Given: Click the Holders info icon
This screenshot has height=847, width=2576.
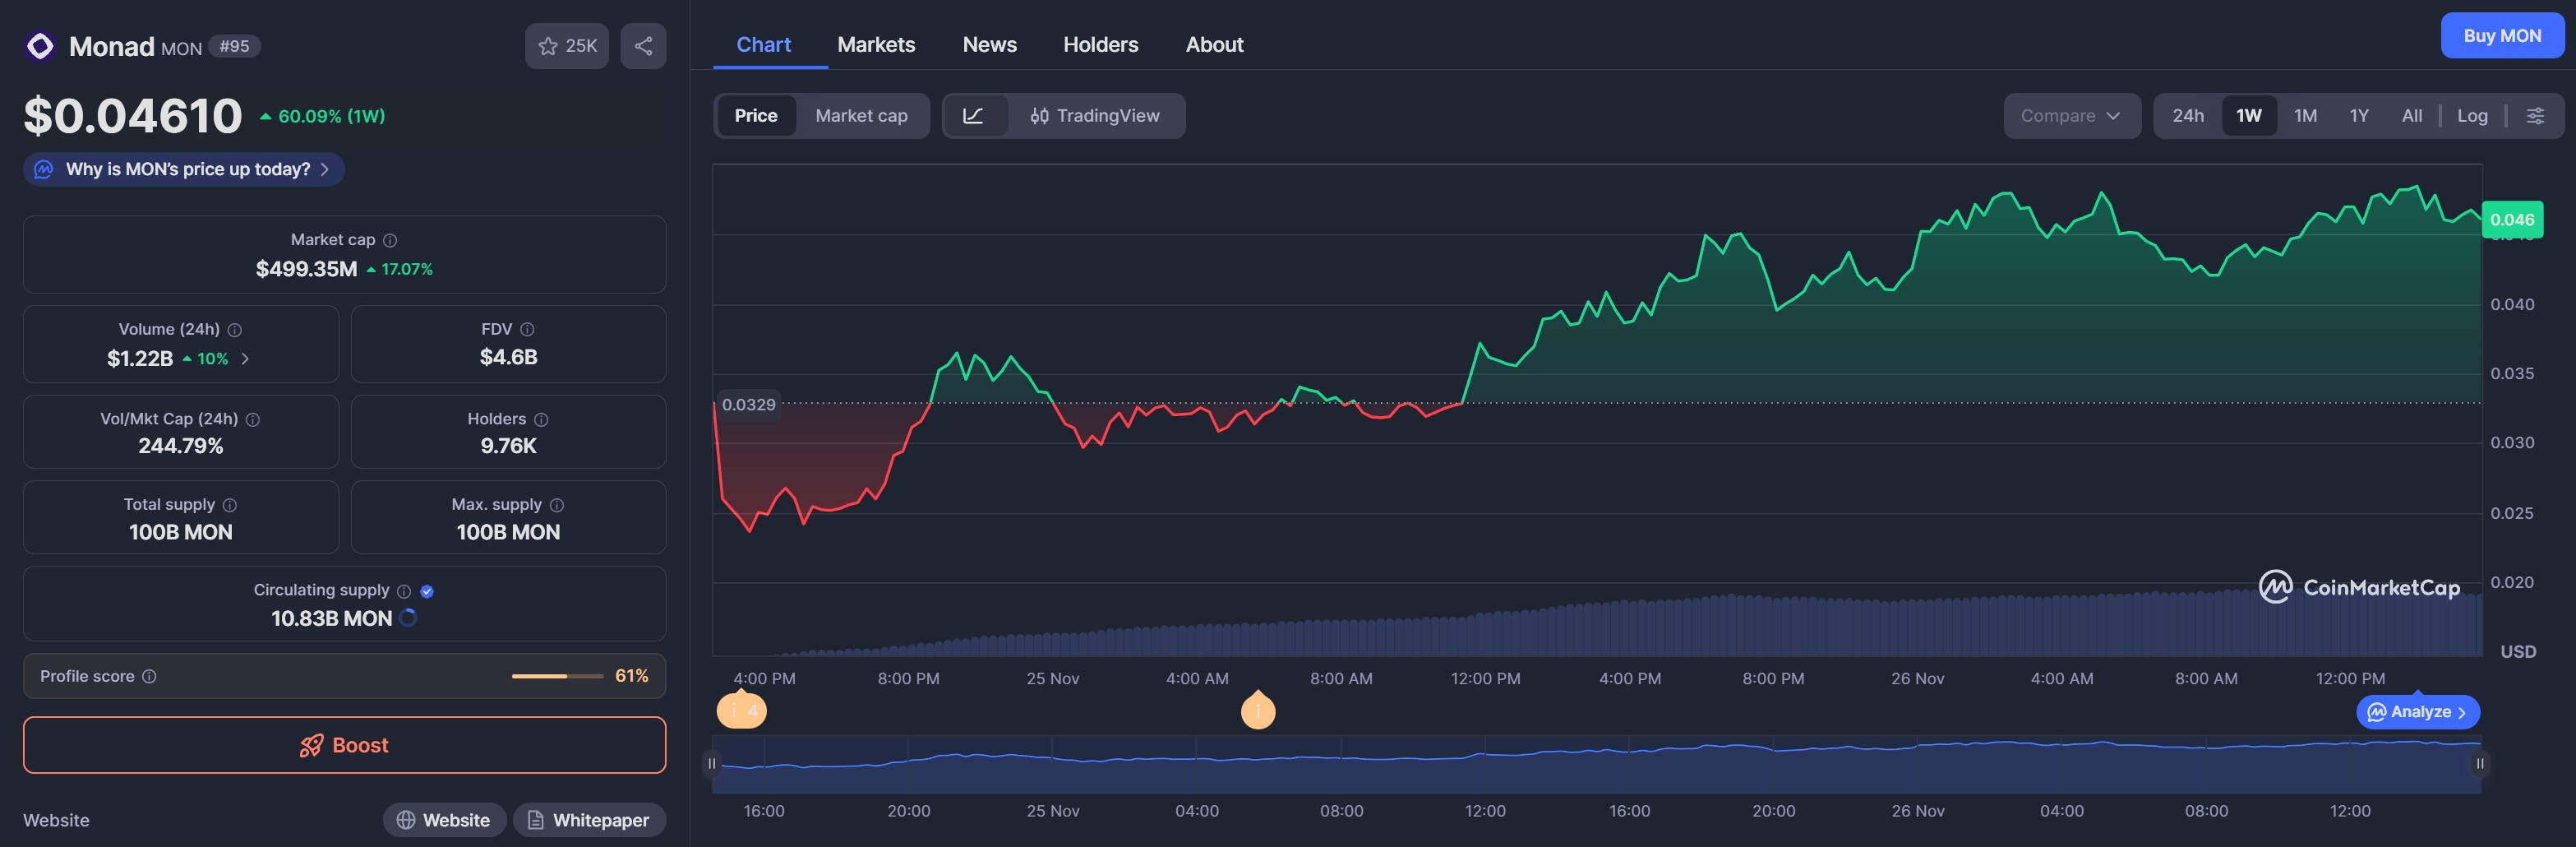Looking at the screenshot, I should tap(541, 419).
